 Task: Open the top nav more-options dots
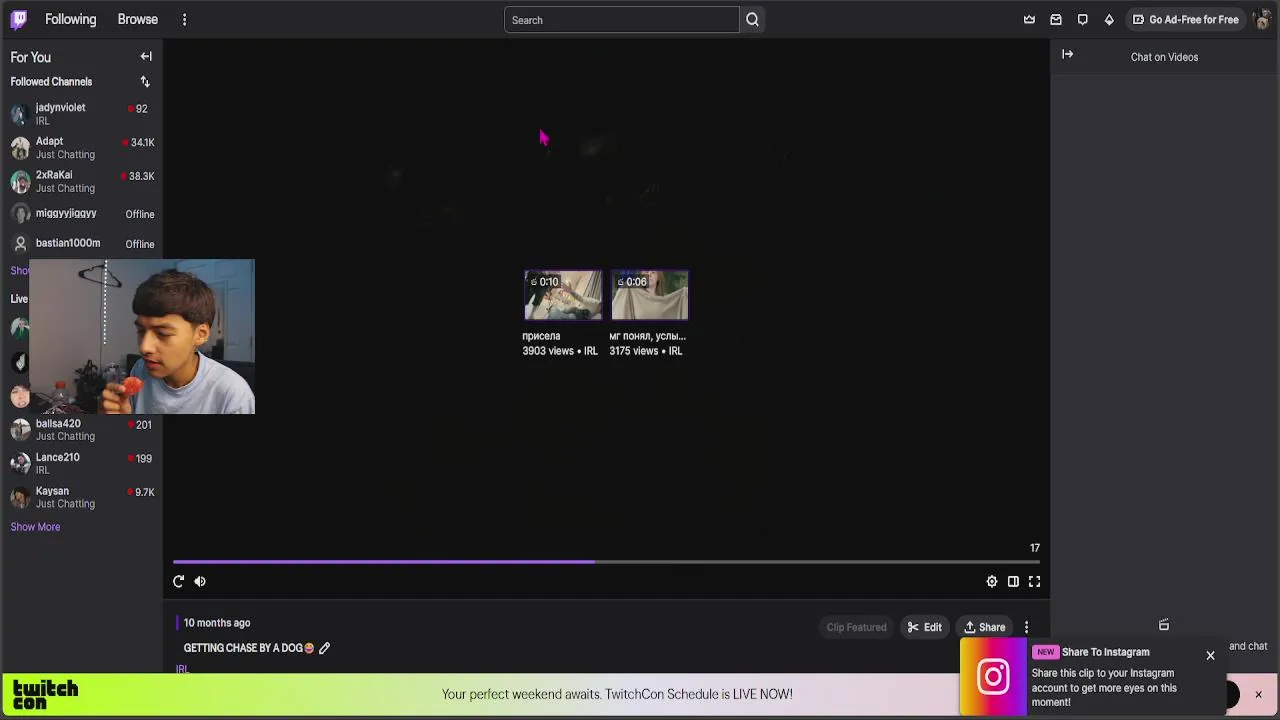tap(184, 19)
